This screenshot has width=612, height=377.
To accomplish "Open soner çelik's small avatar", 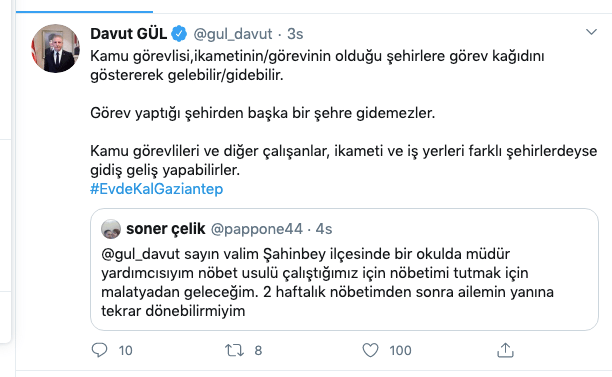I will point(111,229).
